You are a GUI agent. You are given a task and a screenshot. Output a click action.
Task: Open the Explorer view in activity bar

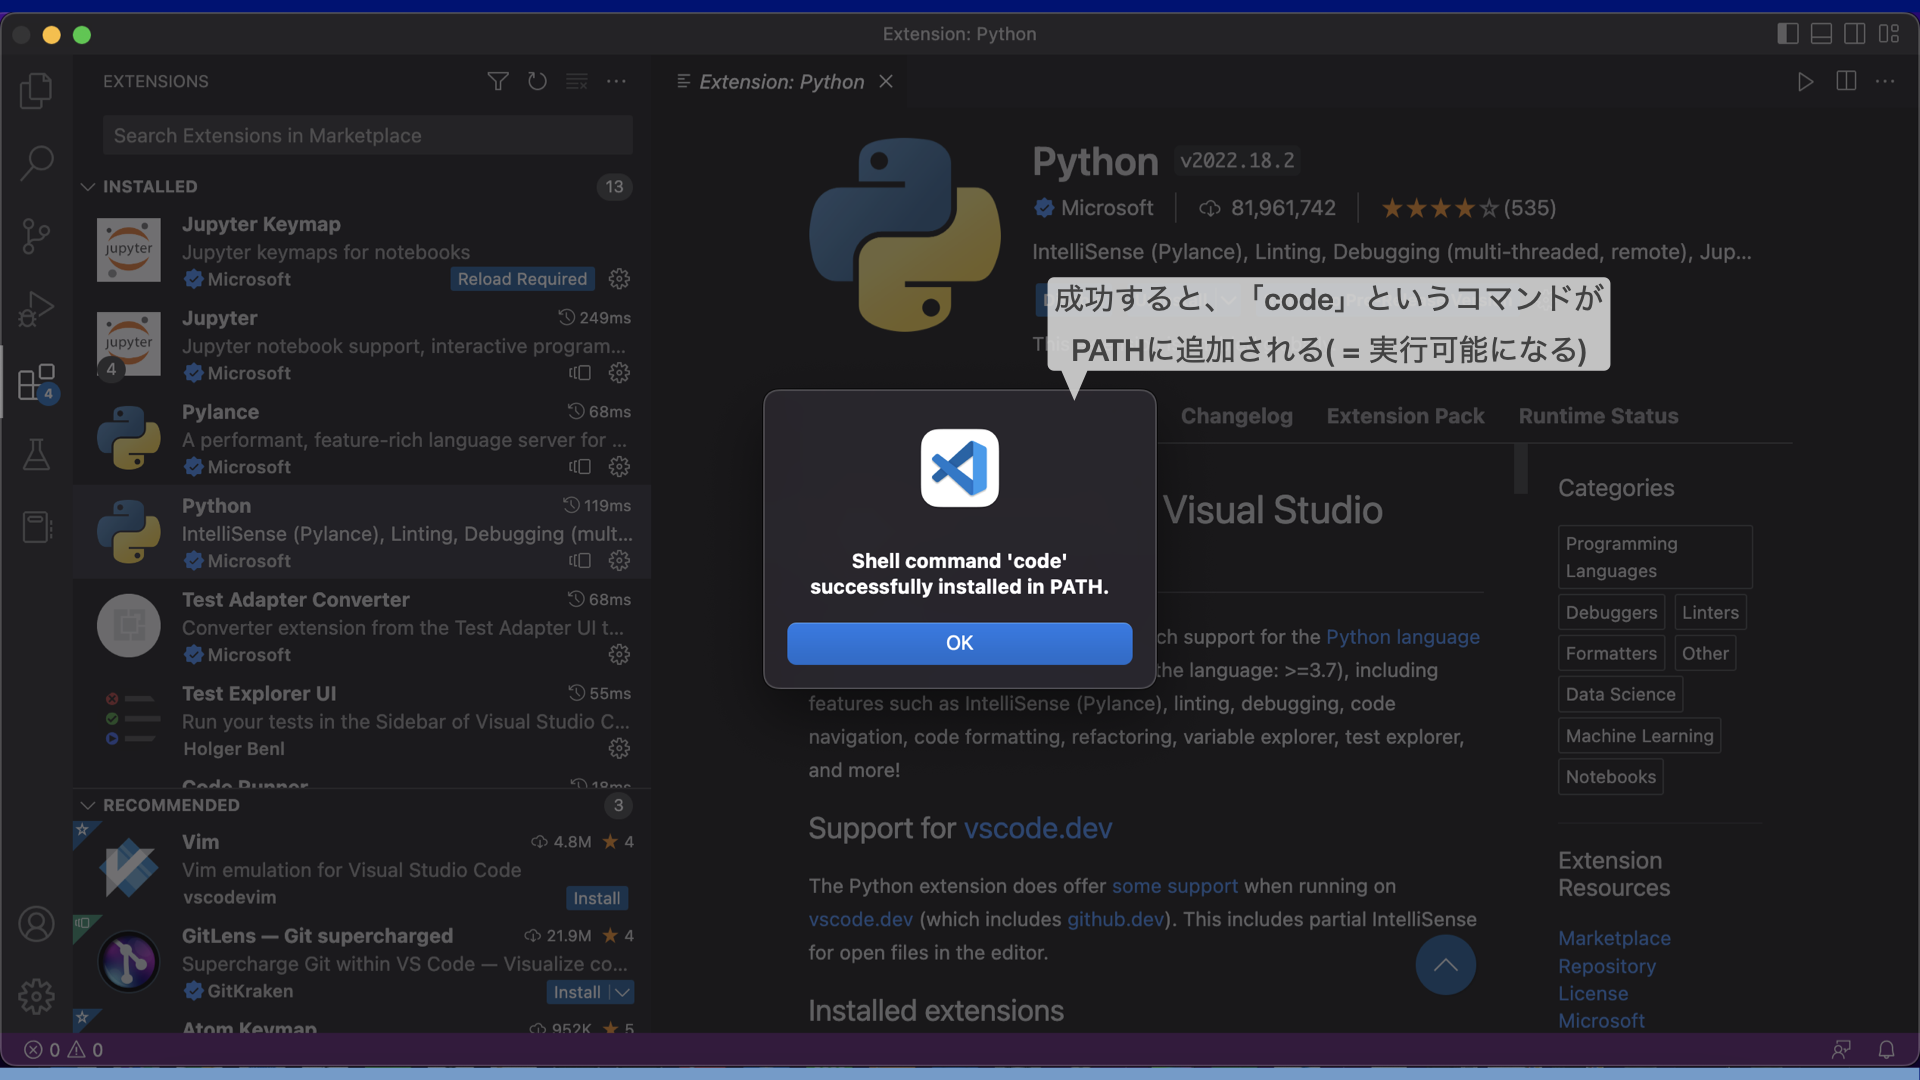(x=36, y=91)
